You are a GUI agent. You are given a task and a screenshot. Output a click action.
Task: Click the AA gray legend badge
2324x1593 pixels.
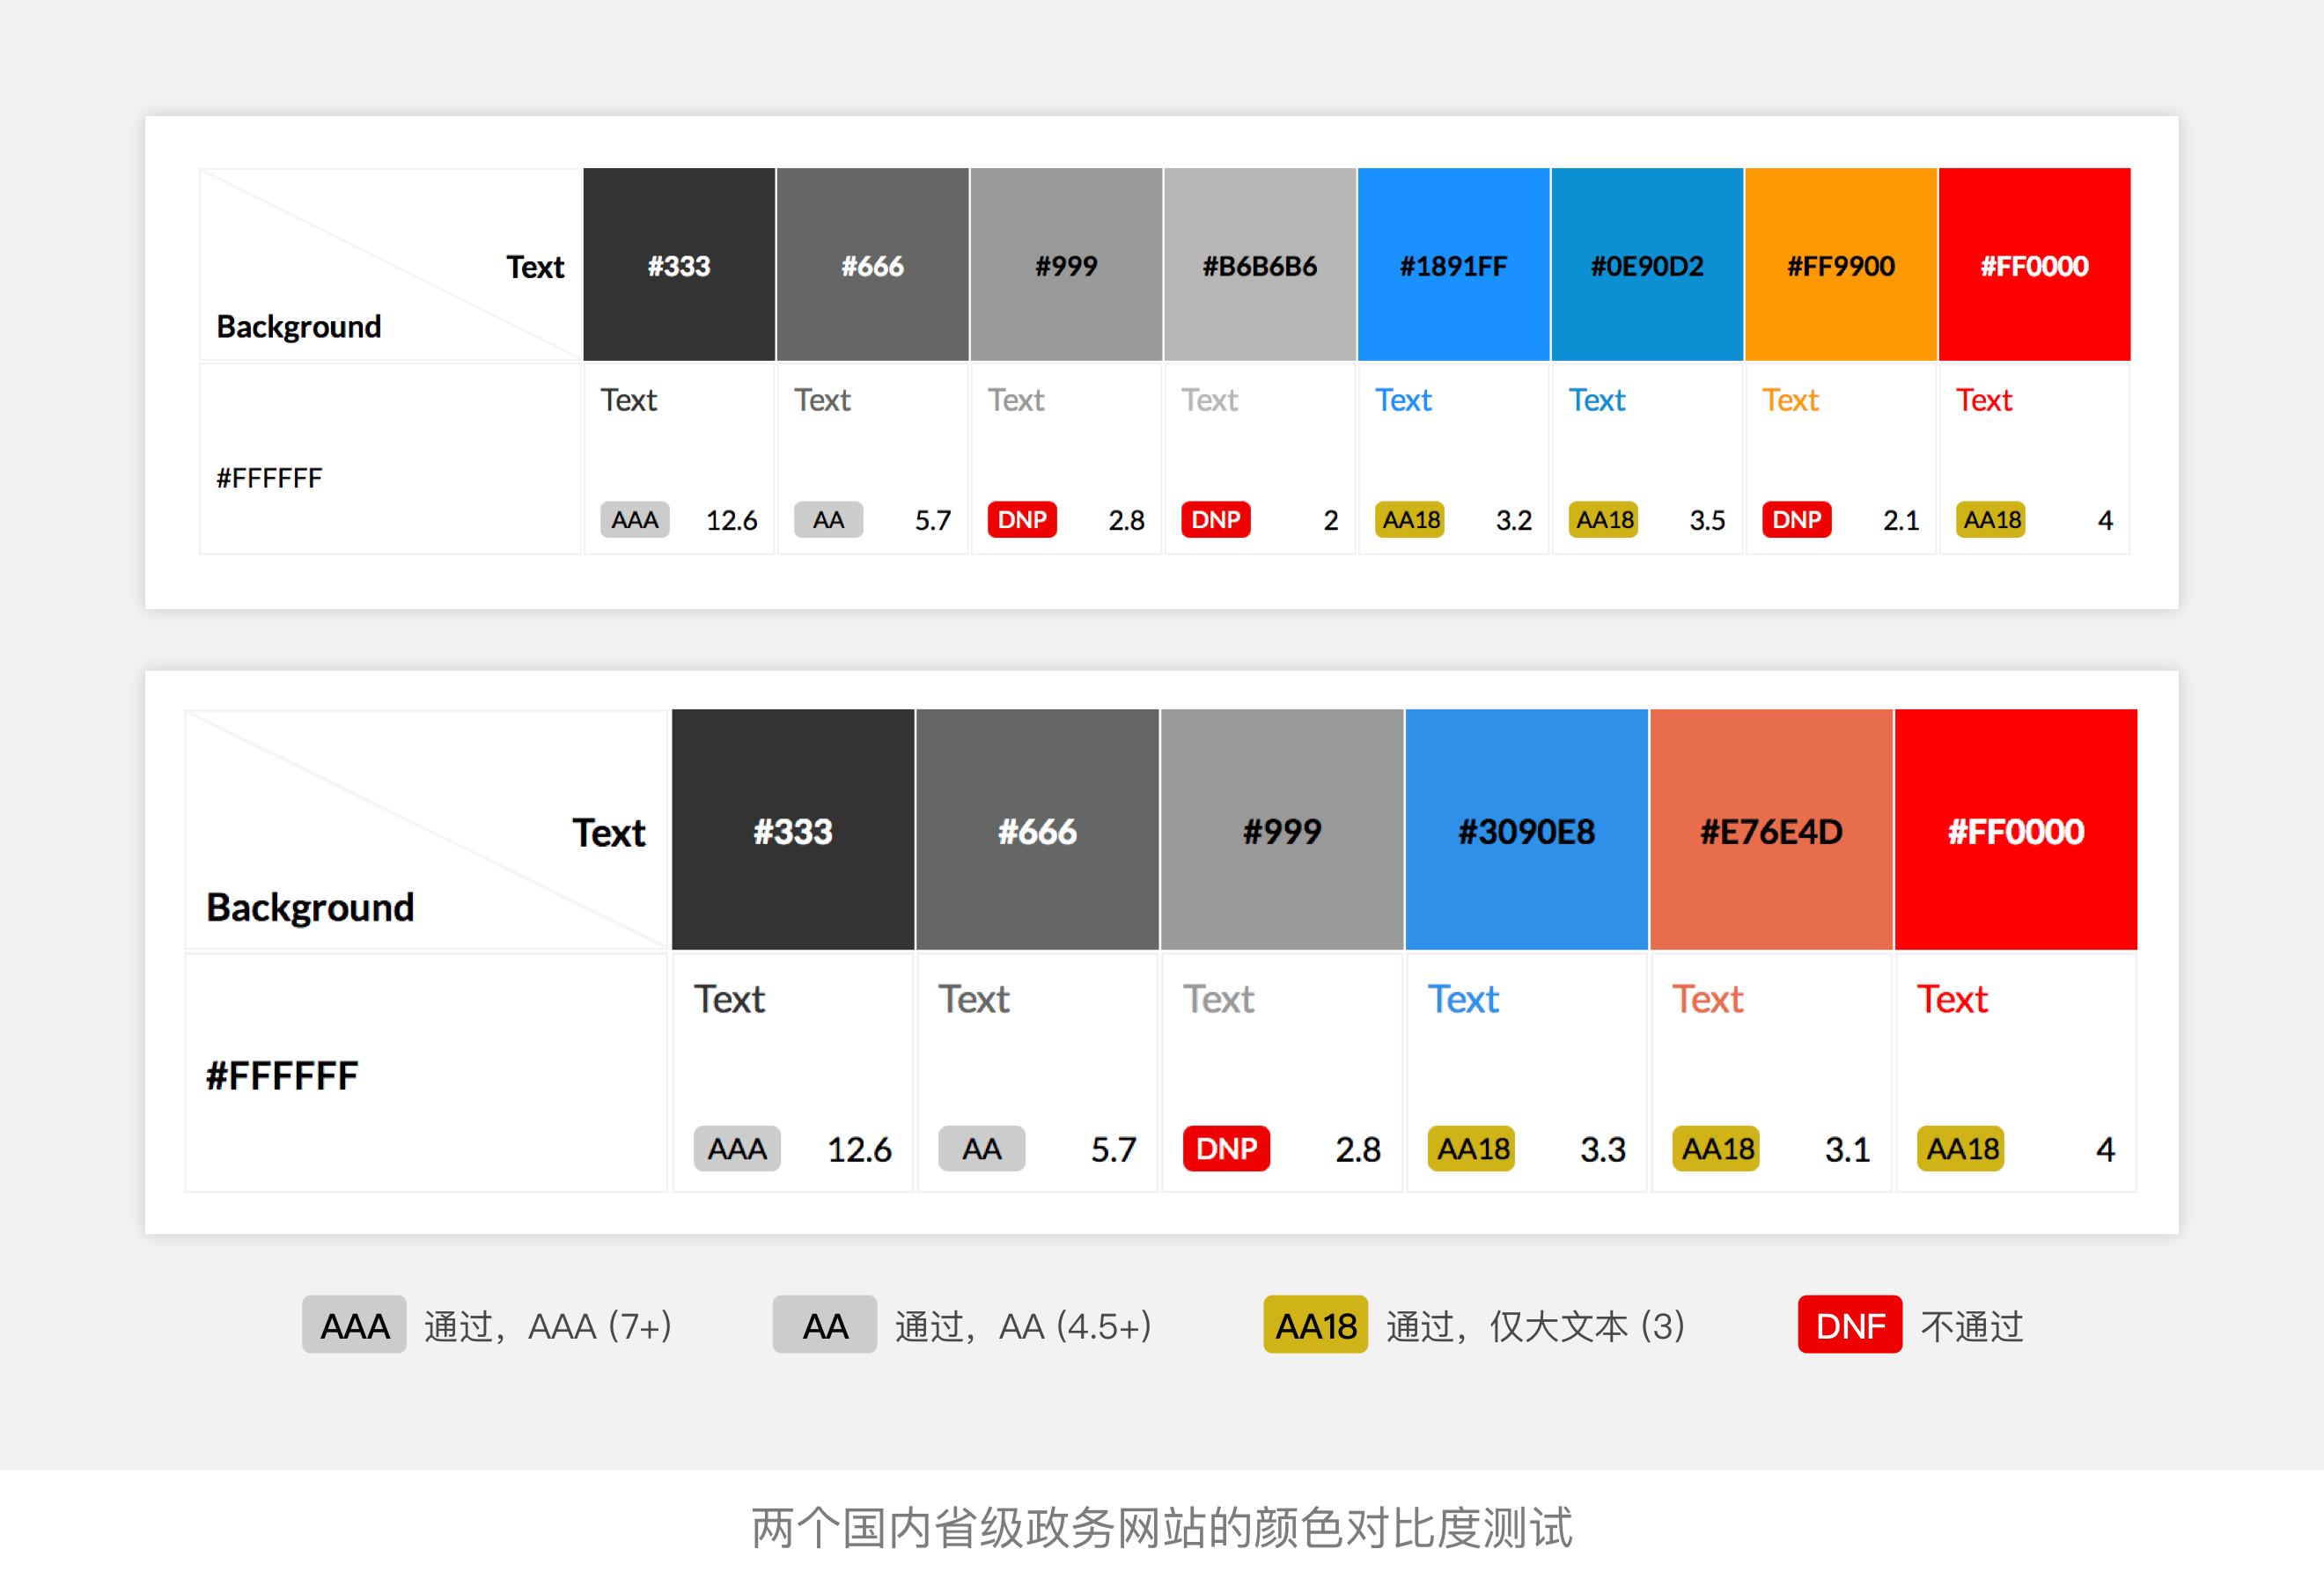click(x=824, y=1325)
